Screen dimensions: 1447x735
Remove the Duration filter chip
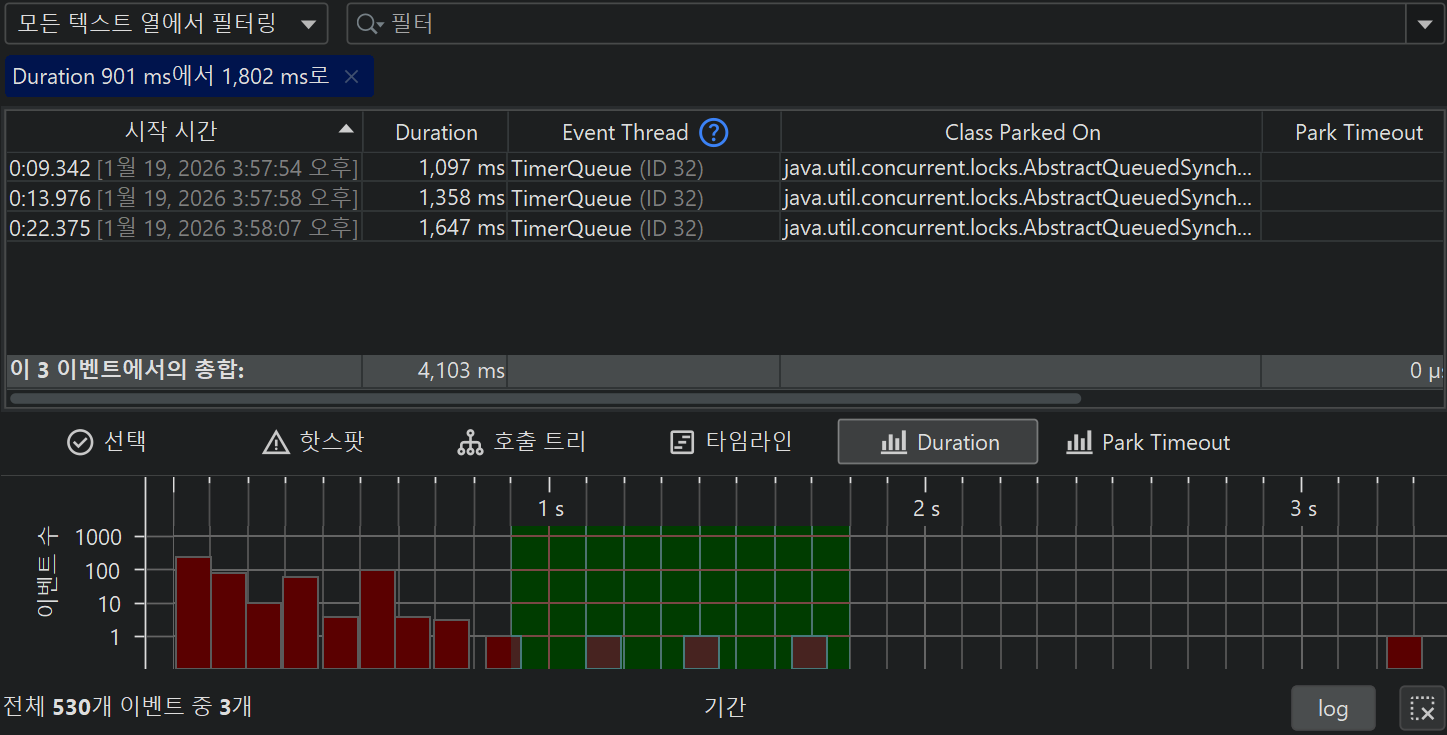tap(351, 76)
